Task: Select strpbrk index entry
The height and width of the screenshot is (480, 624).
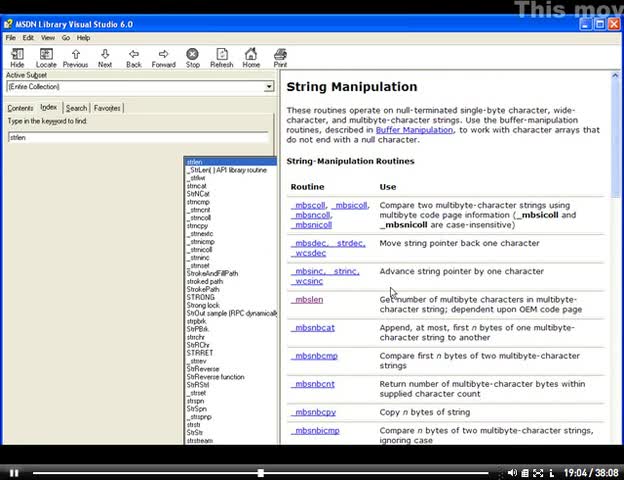Action: pos(197,321)
